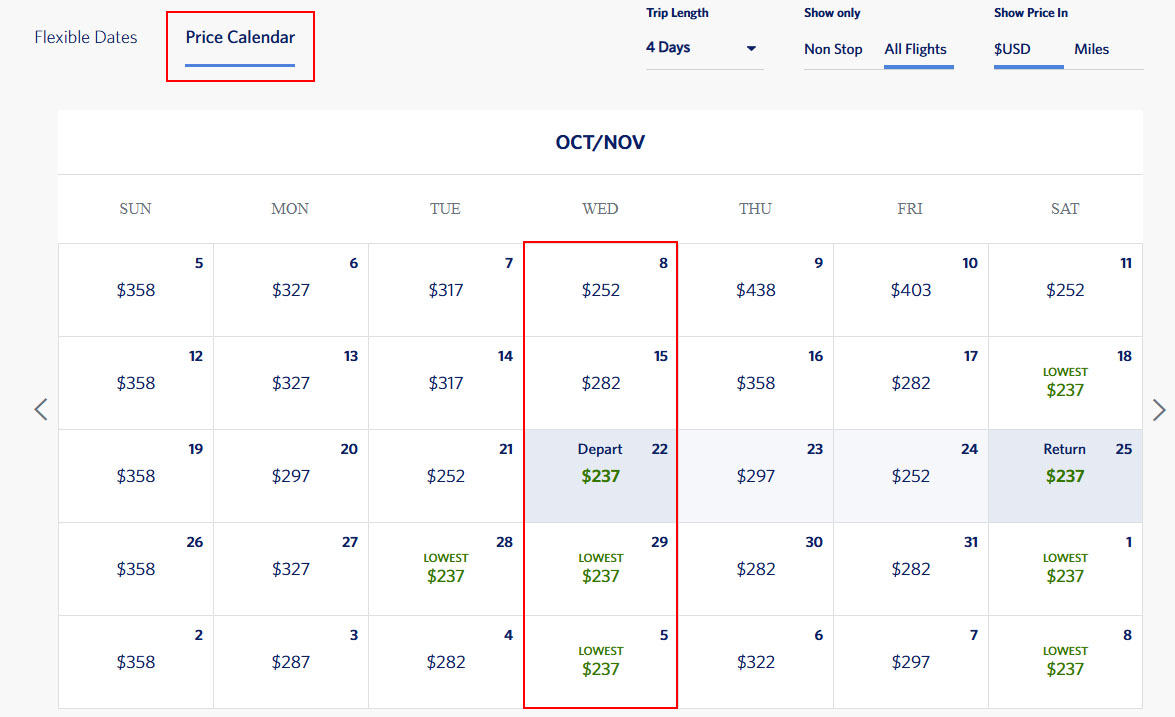Click October 20 priced at $297
Image resolution: width=1175 pixels, height=717 pixels.
[x=291, y=476]
